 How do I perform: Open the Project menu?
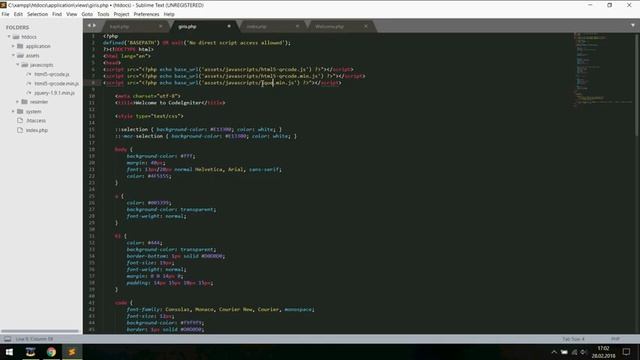(x=121, y=14)
